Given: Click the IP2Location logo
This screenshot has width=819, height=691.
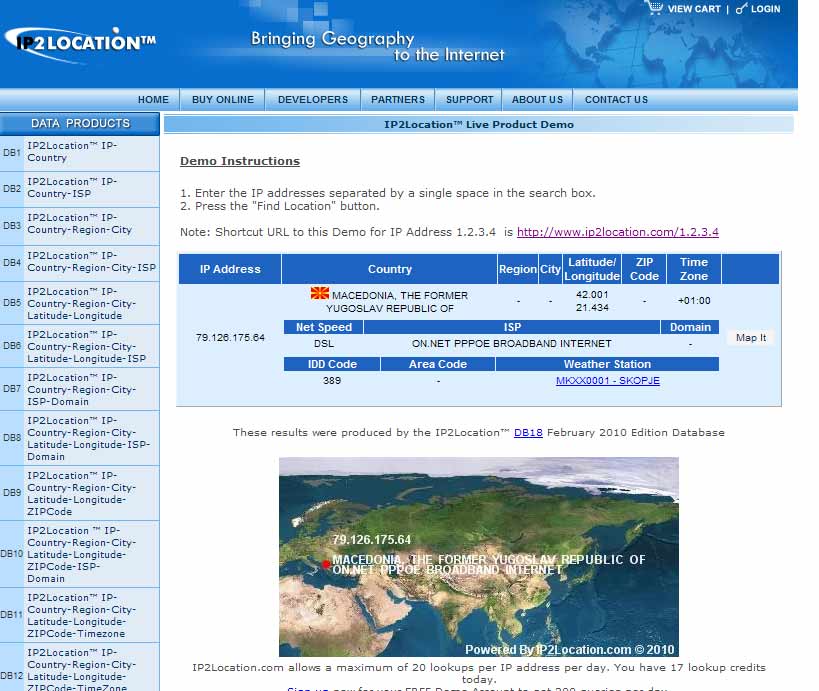Looking at the screenshot, I should [80, 45].
